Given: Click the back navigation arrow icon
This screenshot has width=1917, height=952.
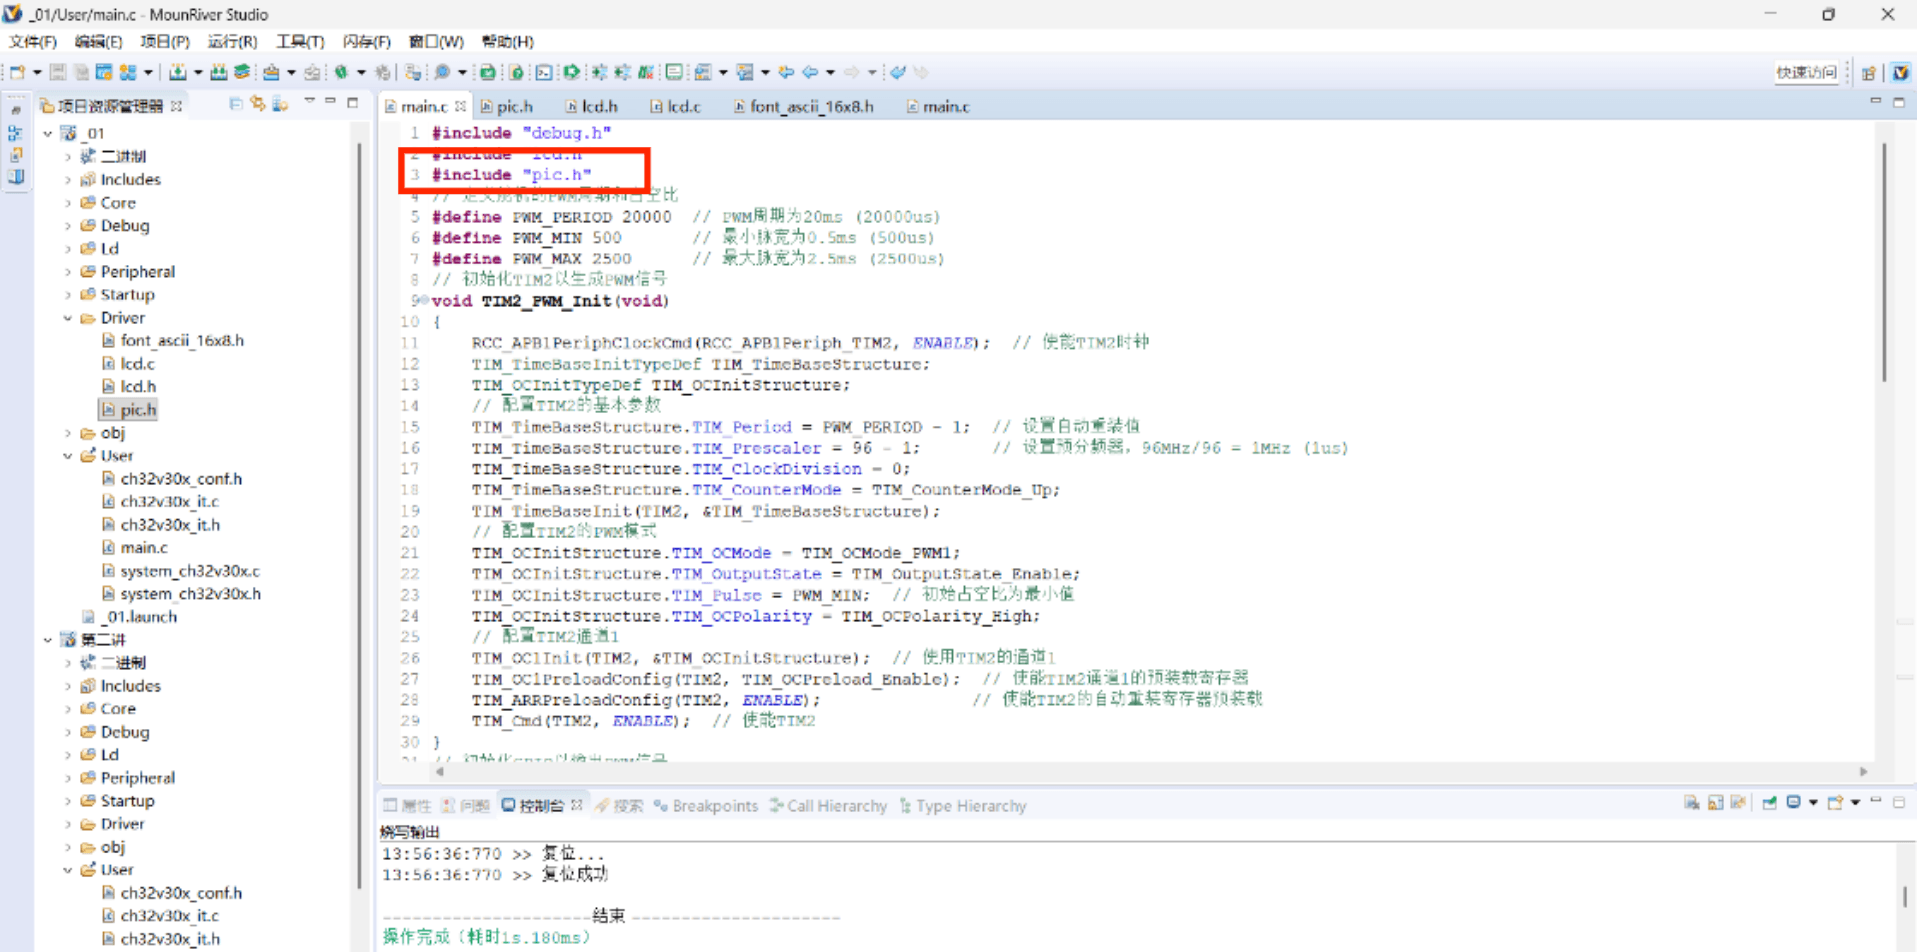Looking at the screenshot, I should click(810, 72).
